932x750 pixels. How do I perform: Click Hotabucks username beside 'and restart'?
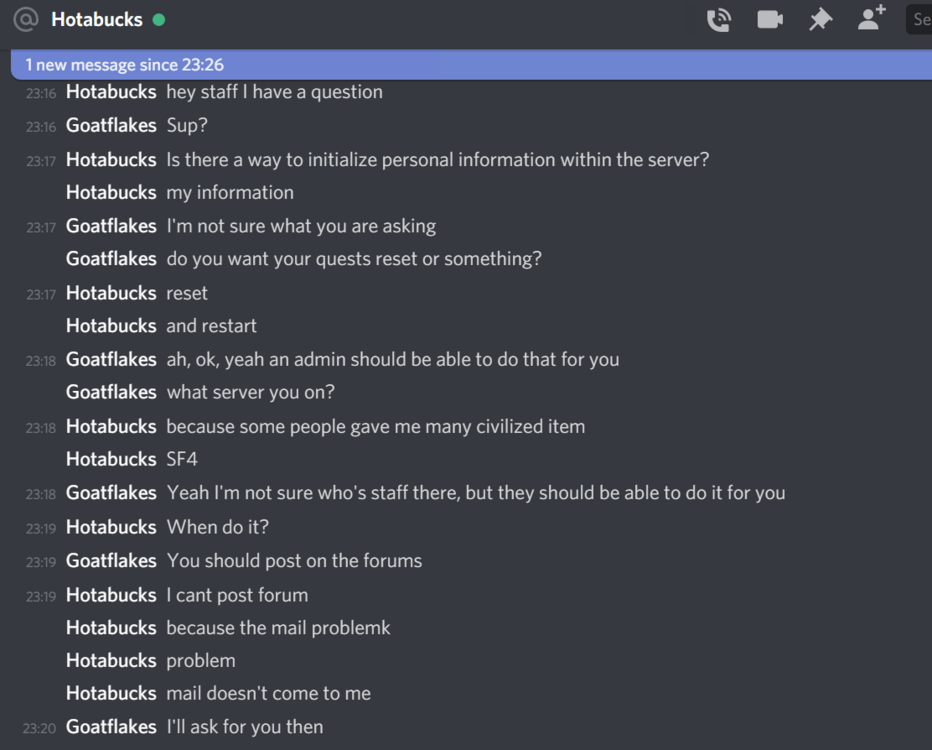[x=111, y=326]
